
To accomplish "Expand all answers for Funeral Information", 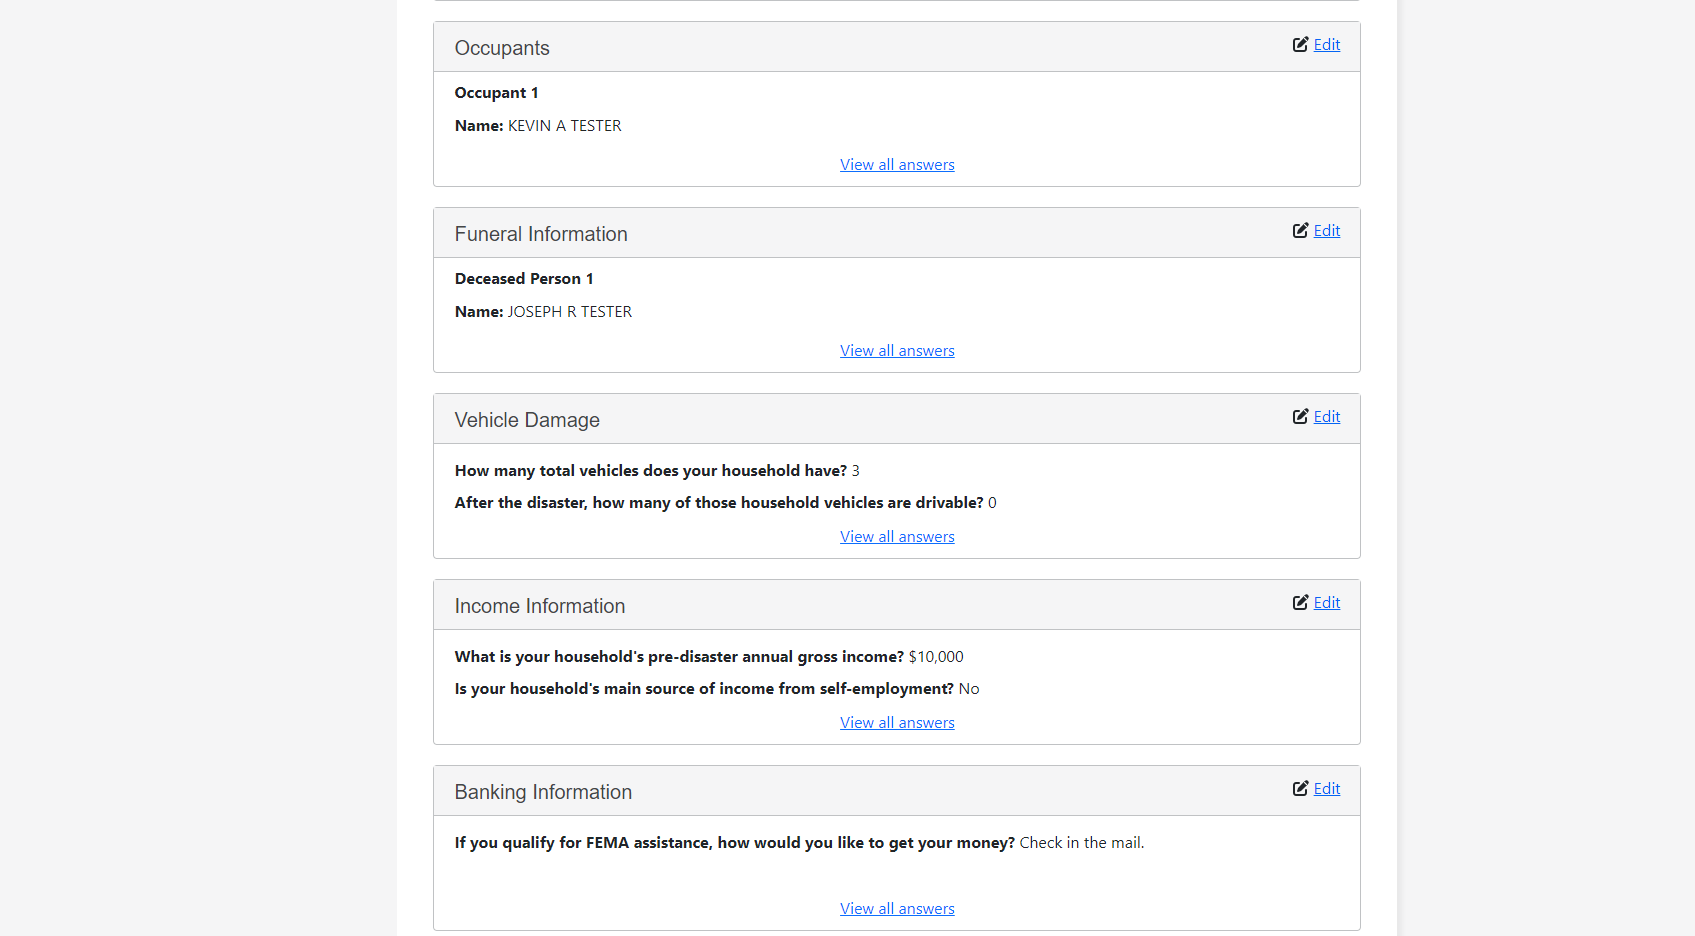I will [x=897, y=351].
